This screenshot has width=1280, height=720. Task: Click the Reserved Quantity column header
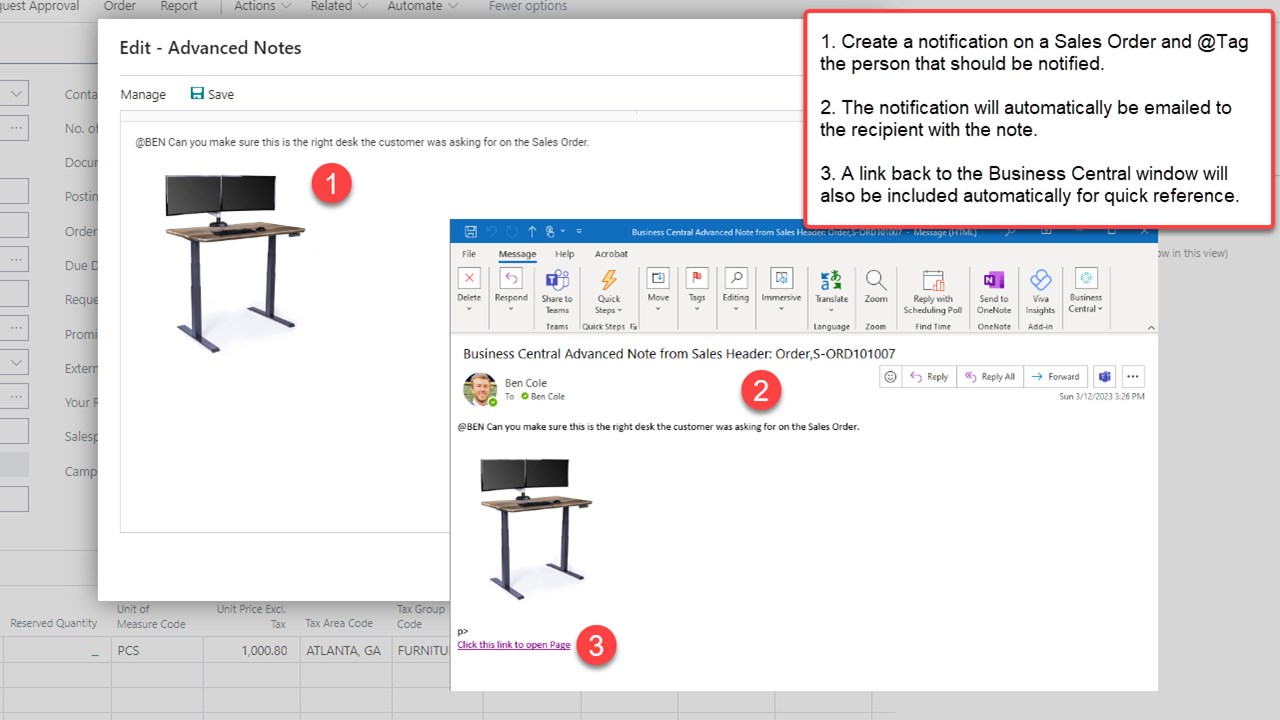(54, 623)
